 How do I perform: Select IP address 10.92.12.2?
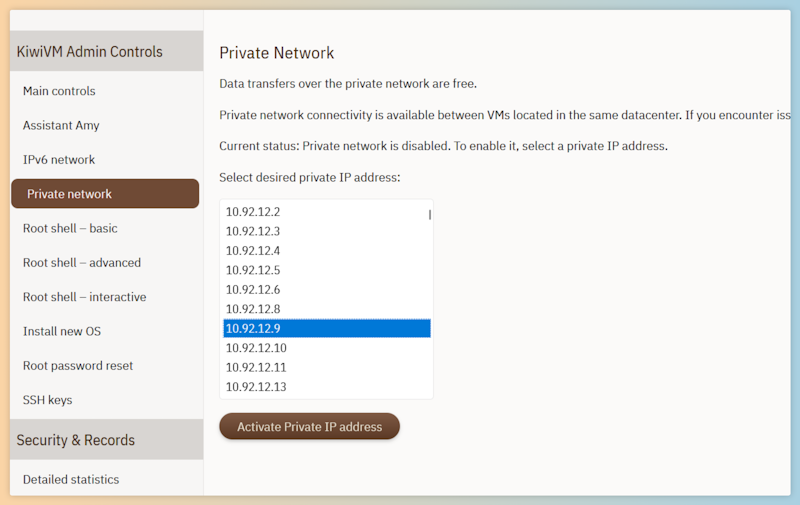click(x=327, y=212)
